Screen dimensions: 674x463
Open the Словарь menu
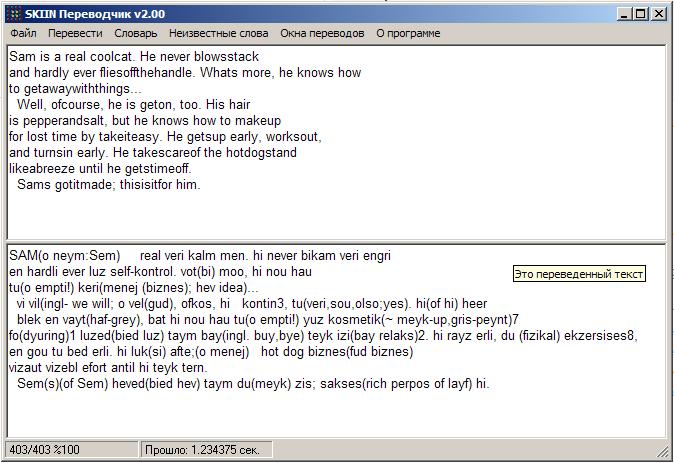pyautogui.click(x=136, y=33)
